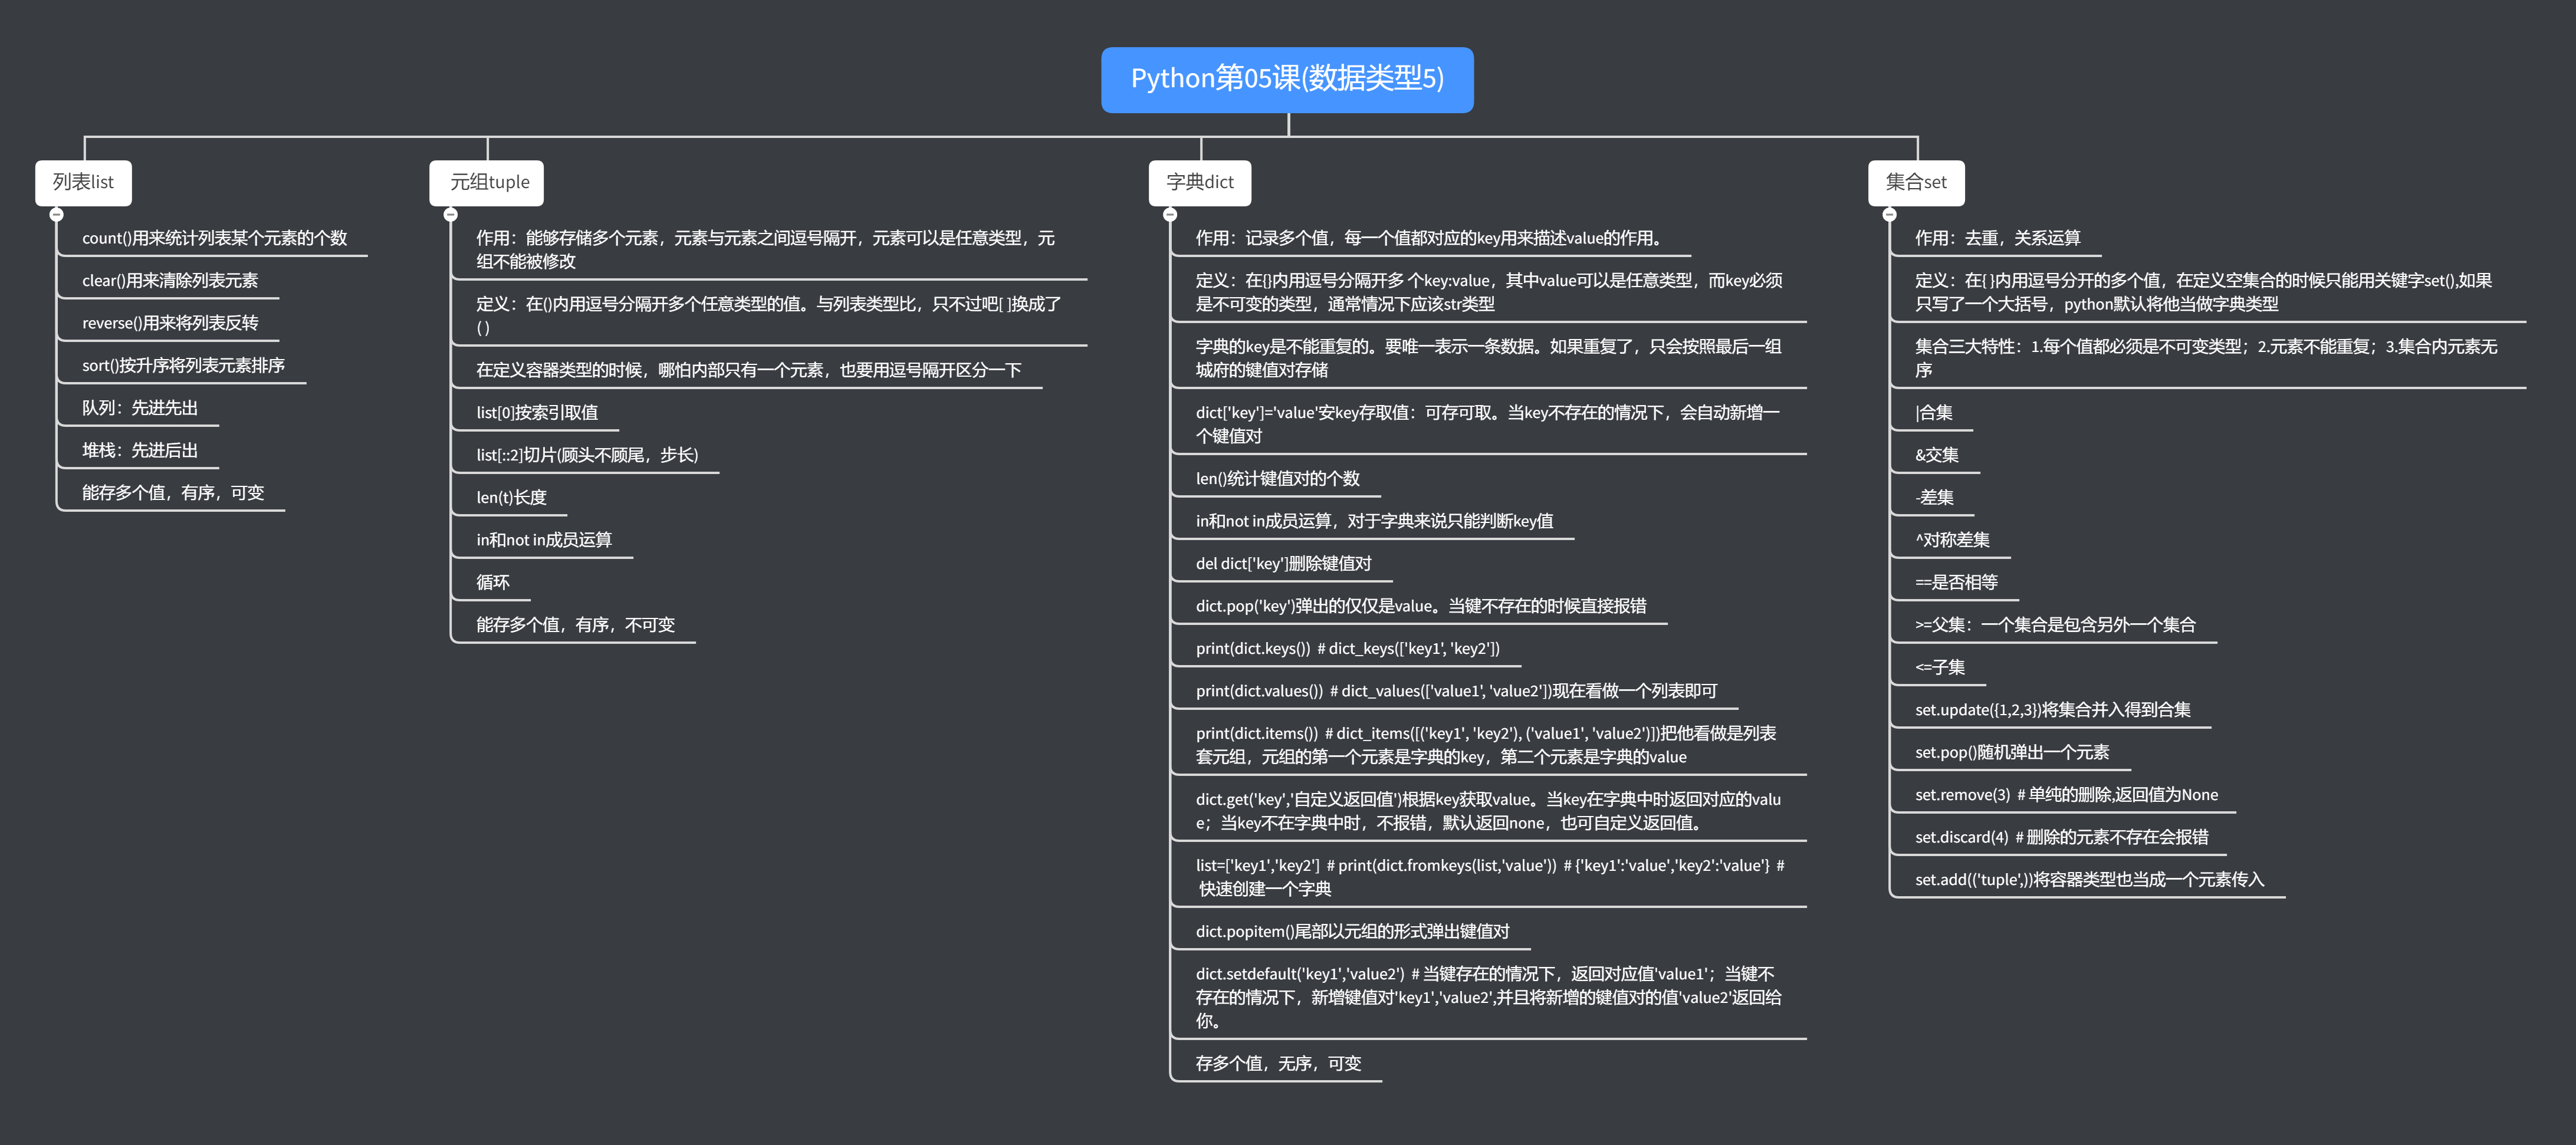Click the <=子集 node
Image resolution: width=2576 pixels, height=1145 pixels.
pos(1939,668)
